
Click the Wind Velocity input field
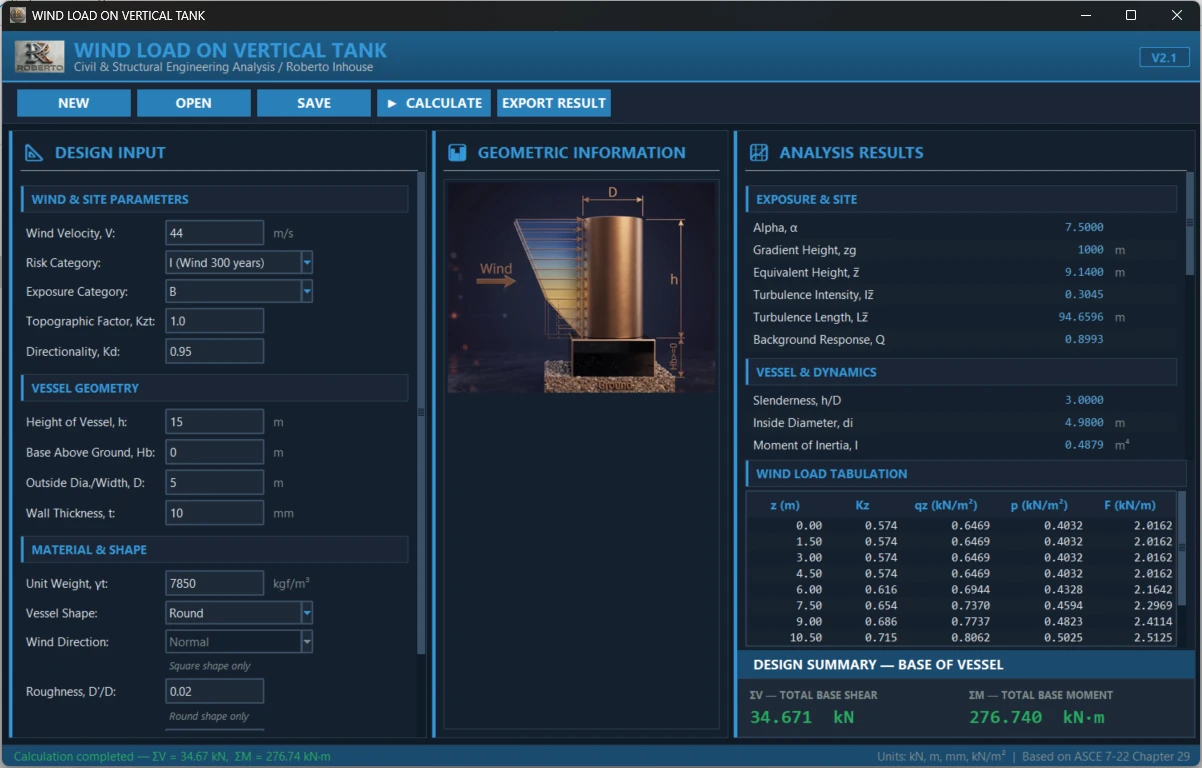click(x=214, y=233)
